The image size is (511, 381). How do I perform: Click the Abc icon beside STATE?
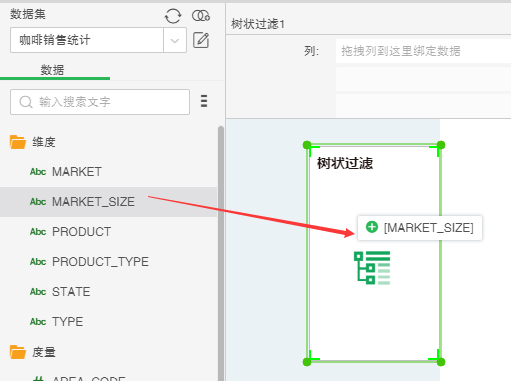click(x=38, y=292)
